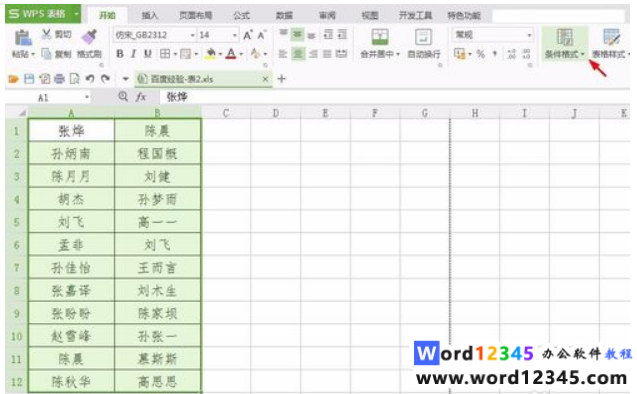Apply the red font color A

[231, 54]
